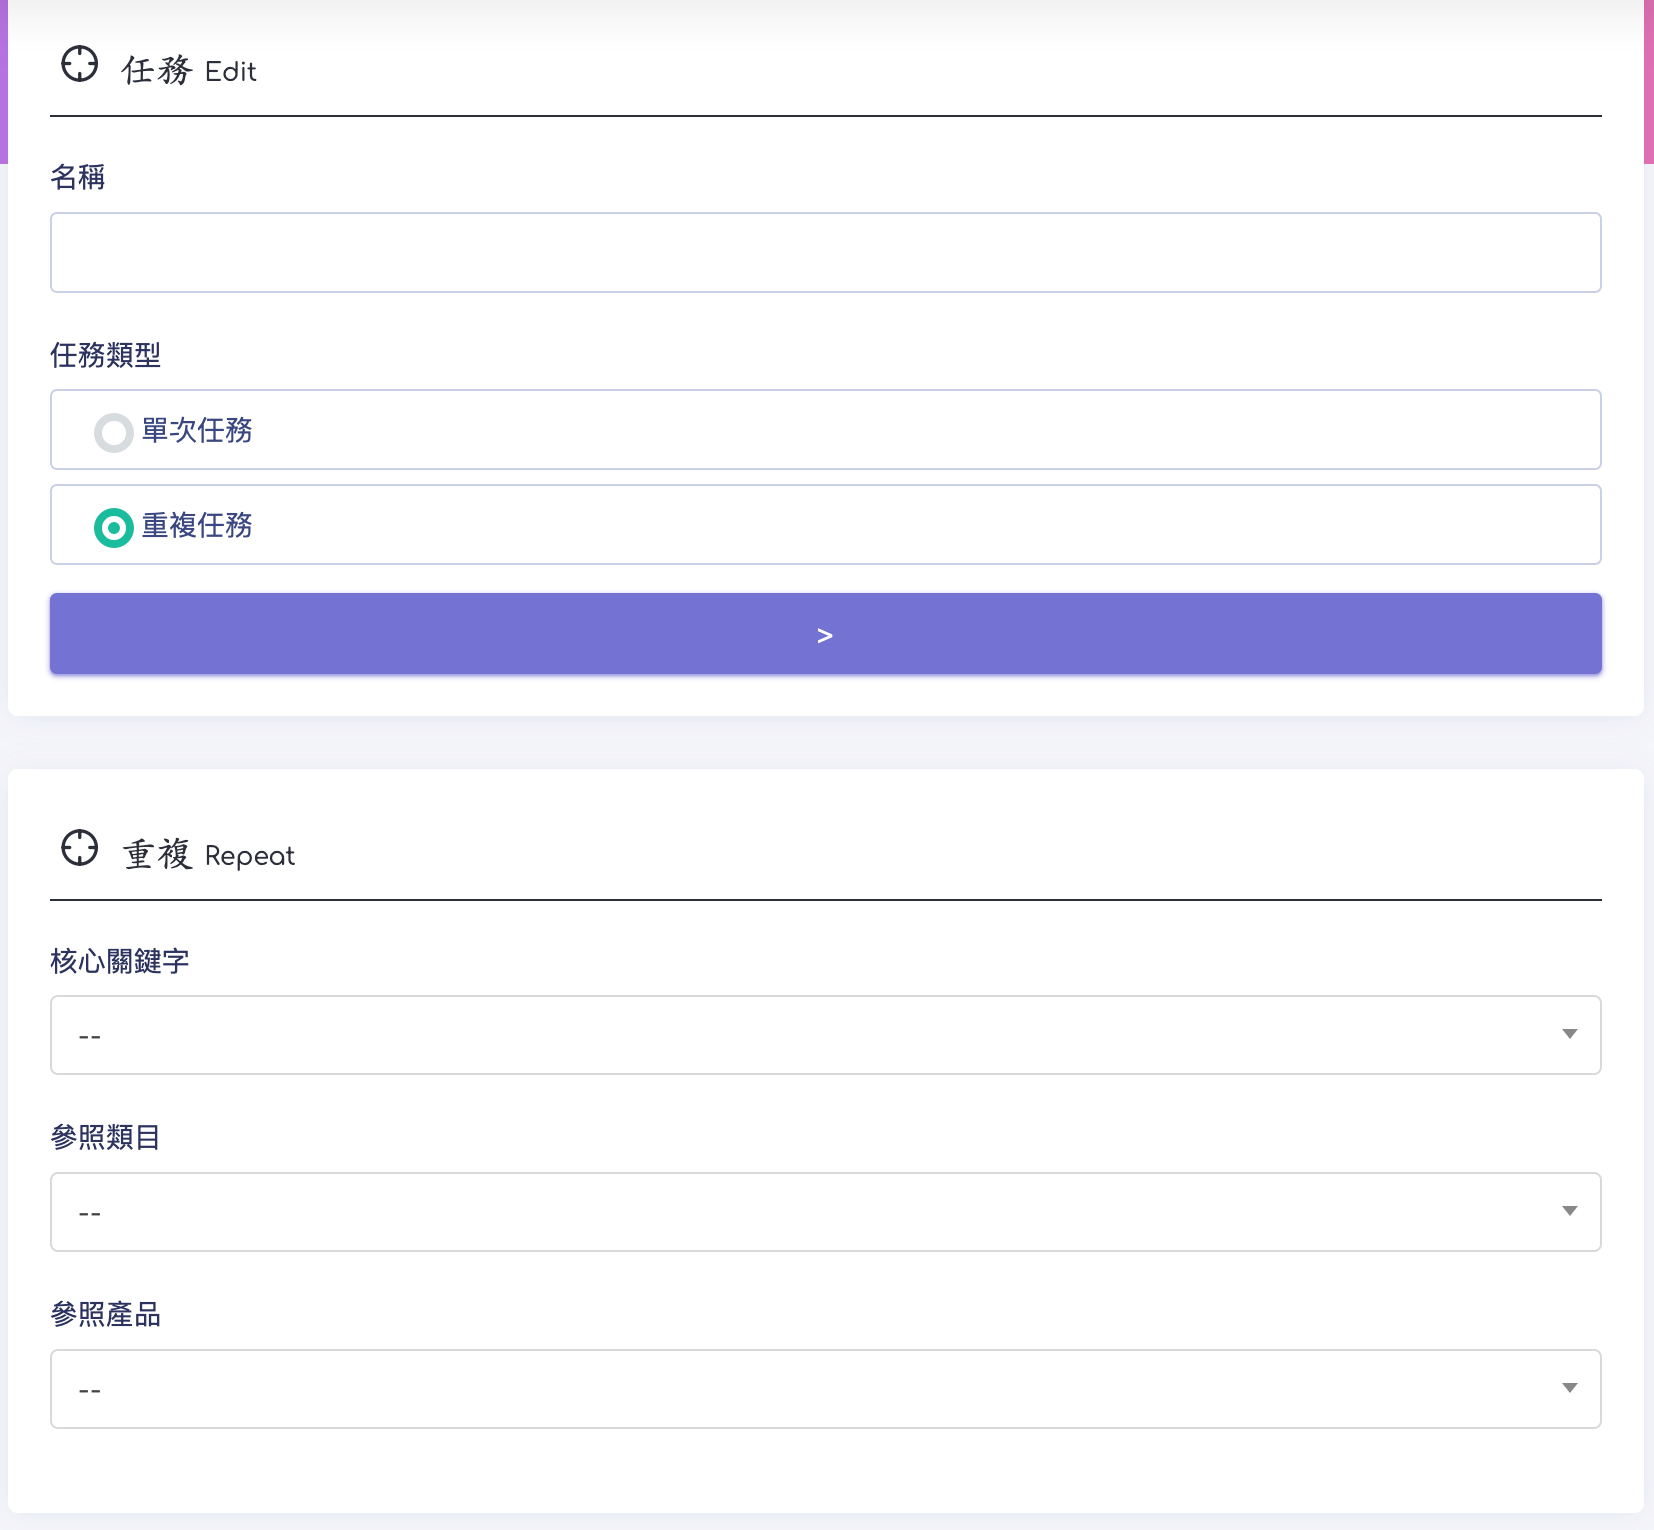Click the 核心關鍵字 field label

(x=120, y=961)
